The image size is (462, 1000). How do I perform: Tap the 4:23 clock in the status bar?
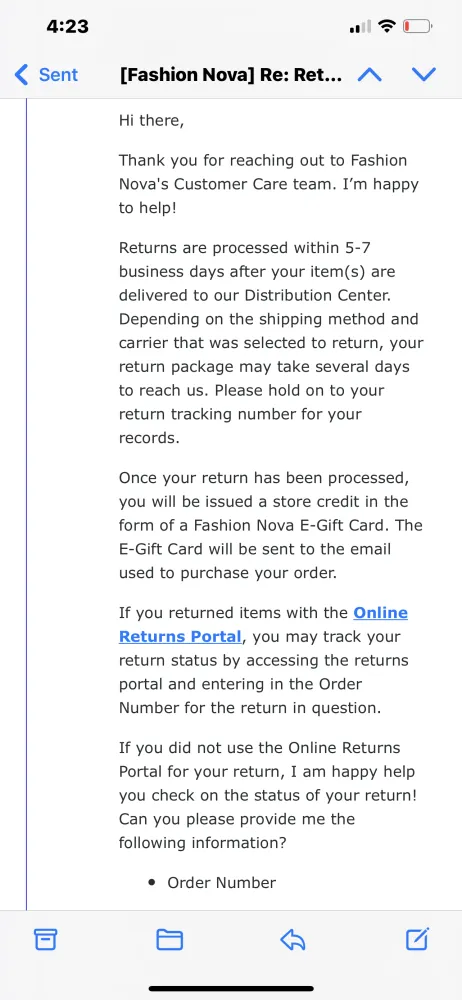pyautogui.click(x=67, y=27)
